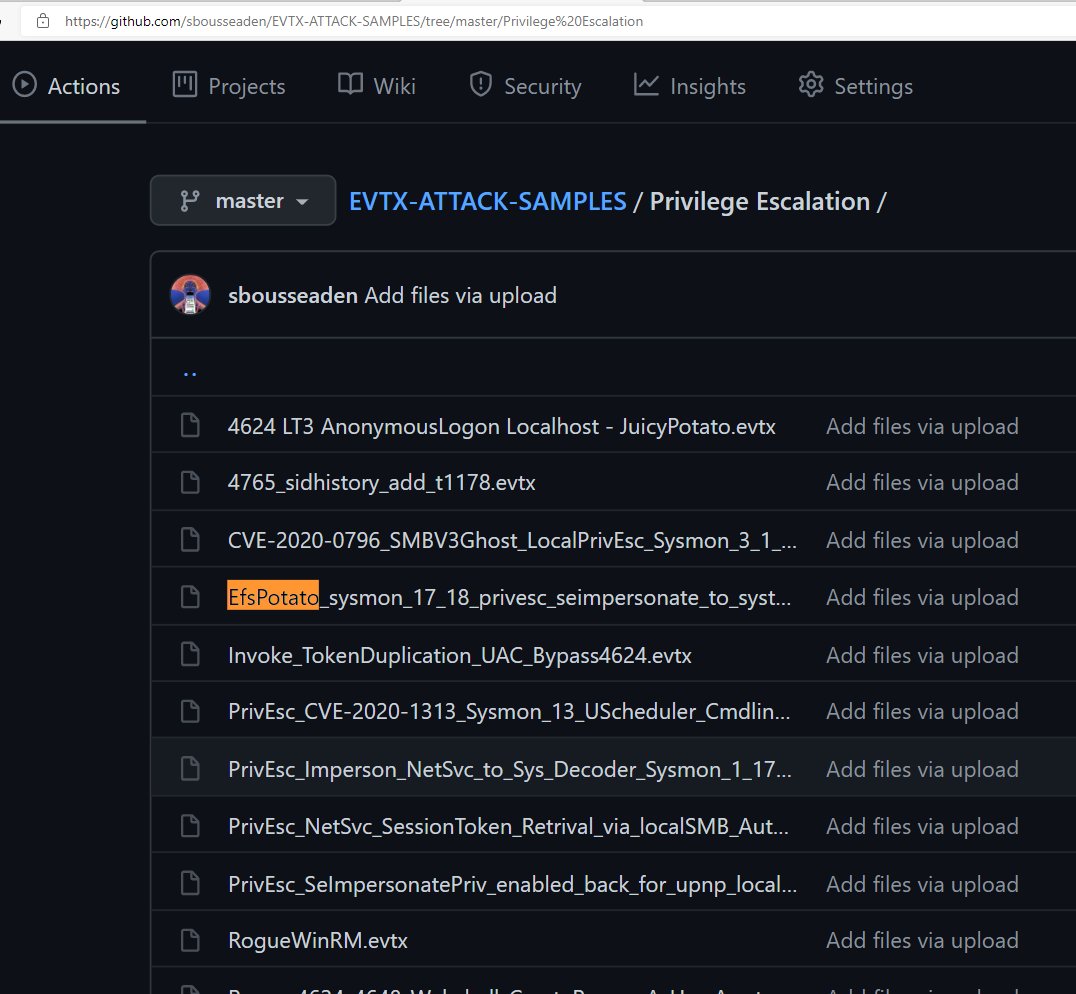Click file icon beside PrivEsc_Imperson_NetSvc
This screenshot has height=994, width=1076.
pos(190,769)
